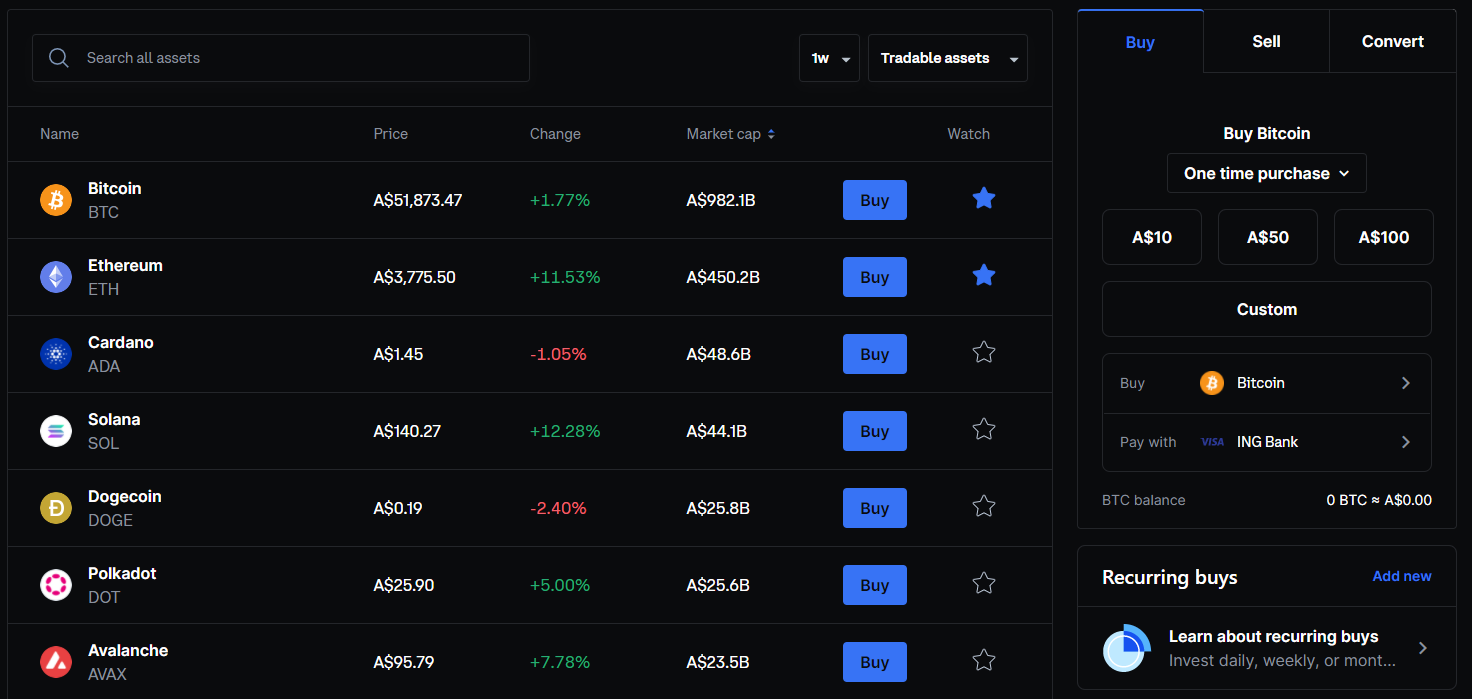Click the Bitcoin market cap A$982.1B

point(721,200)
